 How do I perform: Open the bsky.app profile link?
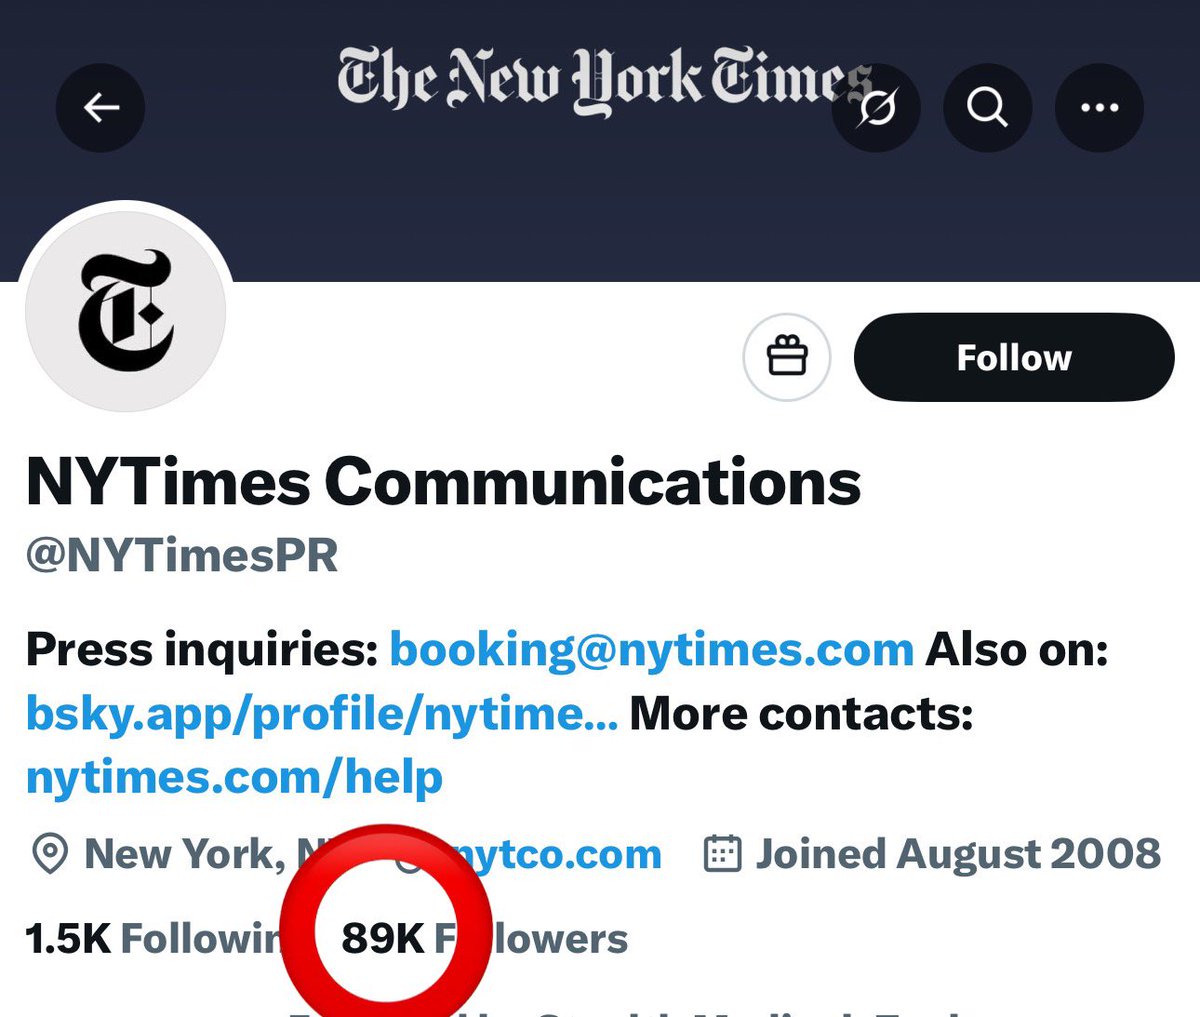pos(321,714)
